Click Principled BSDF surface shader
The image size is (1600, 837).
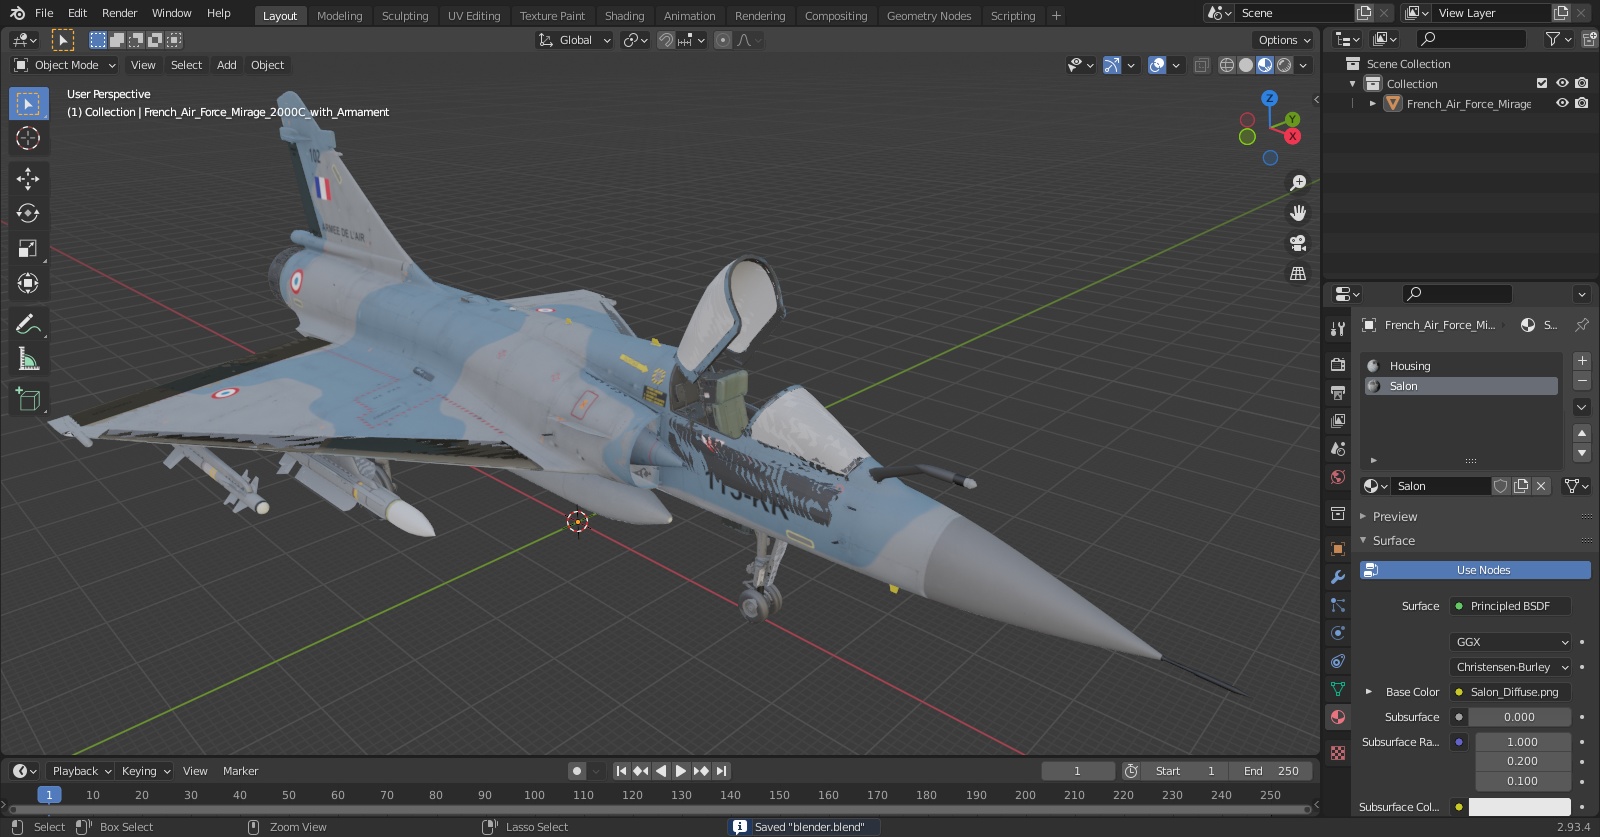[1510, 606]
